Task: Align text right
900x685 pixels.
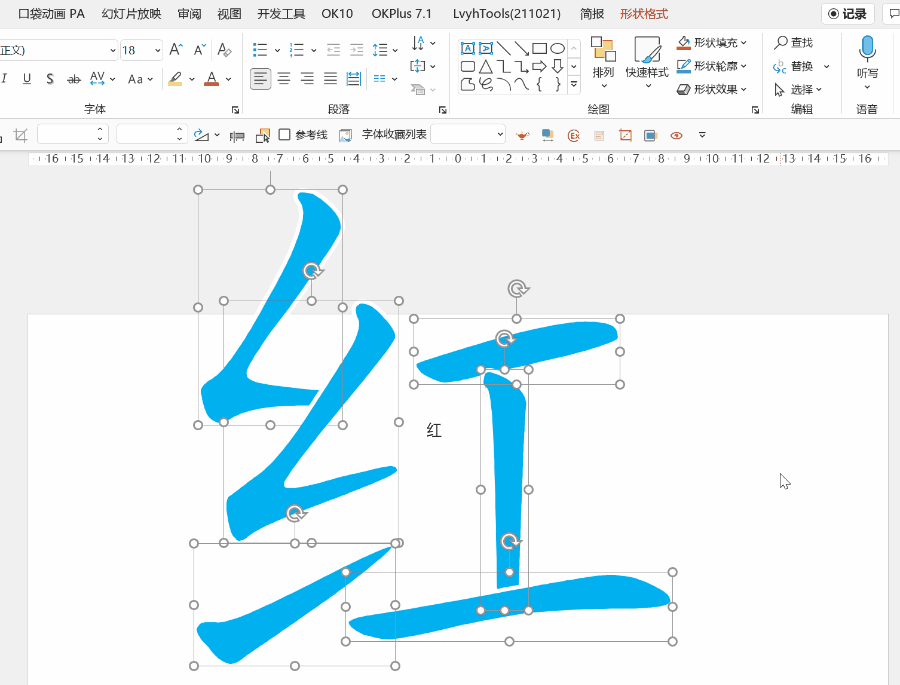Action: [307, 78]
